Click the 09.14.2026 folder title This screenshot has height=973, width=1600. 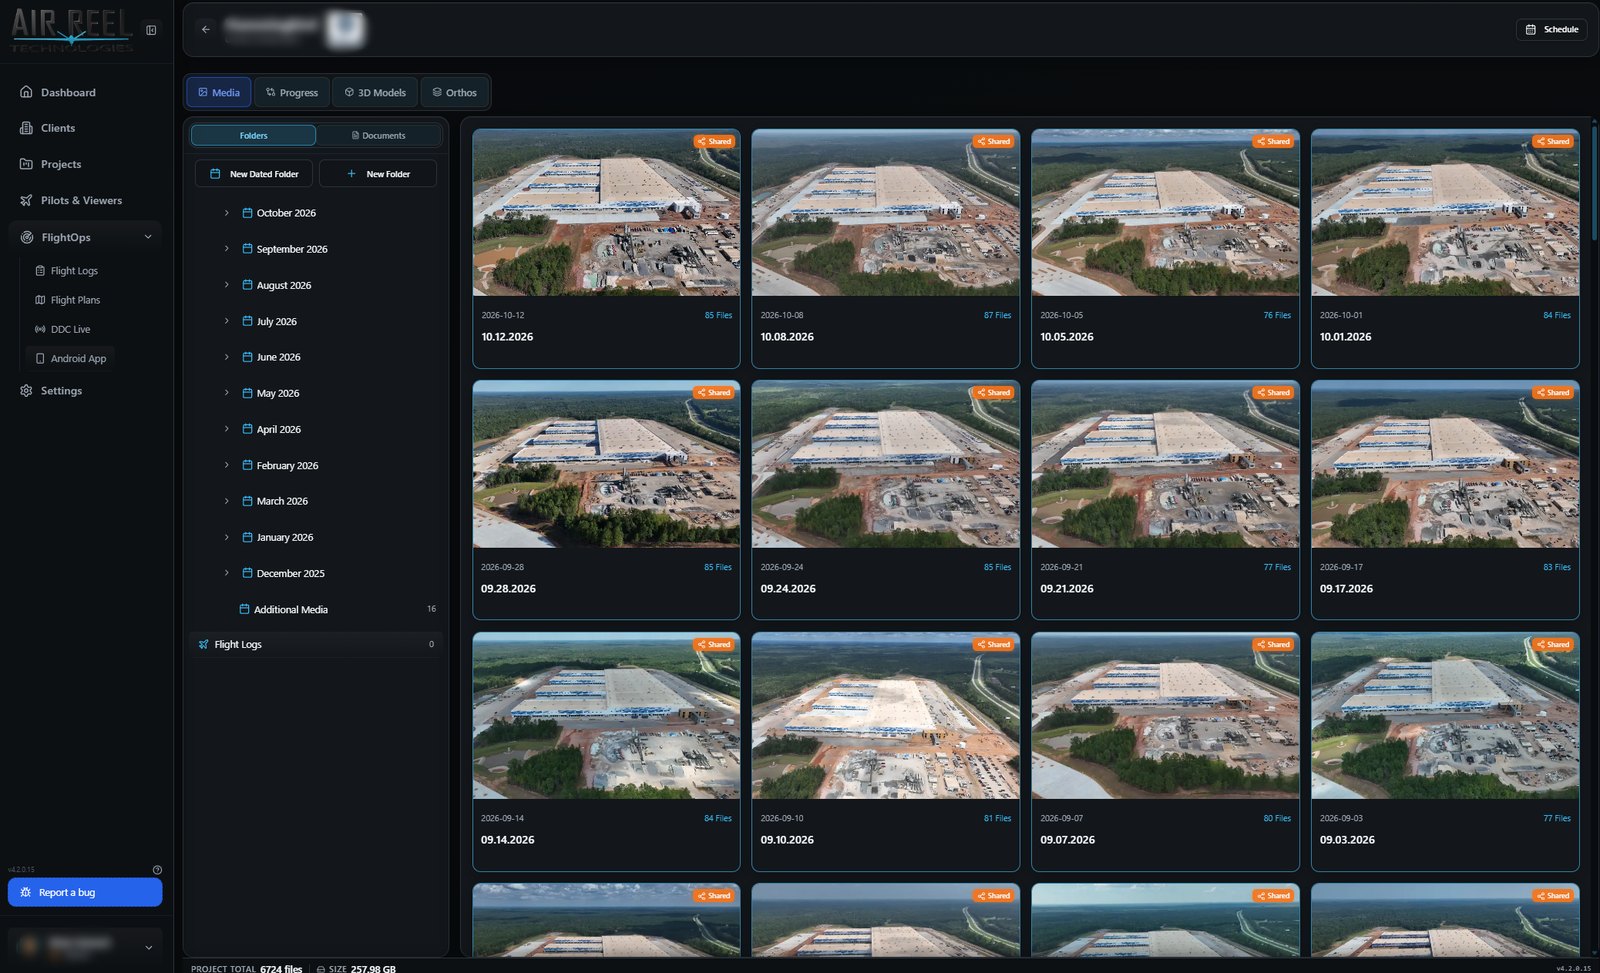(x=507, y=840)
